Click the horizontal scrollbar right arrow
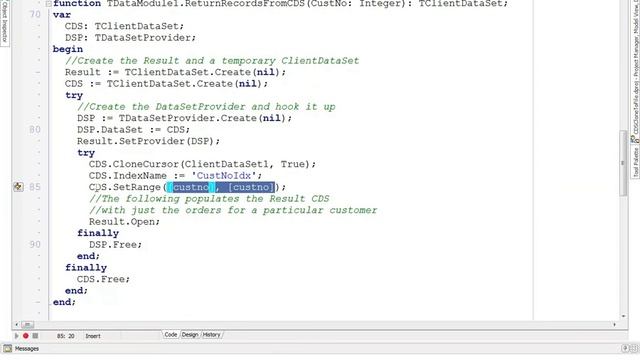Screen dimensions: 640x360 click(x=614, y=324)
